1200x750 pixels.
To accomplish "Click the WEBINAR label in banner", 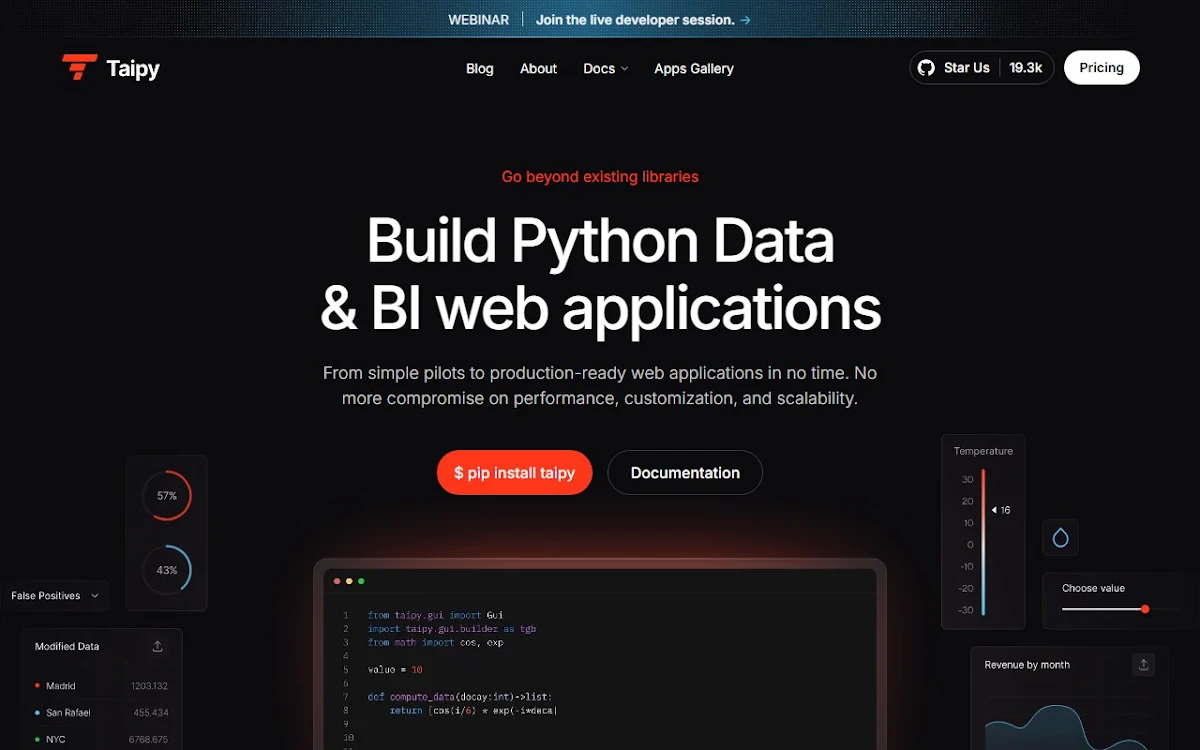I will [x=478, y=20].
